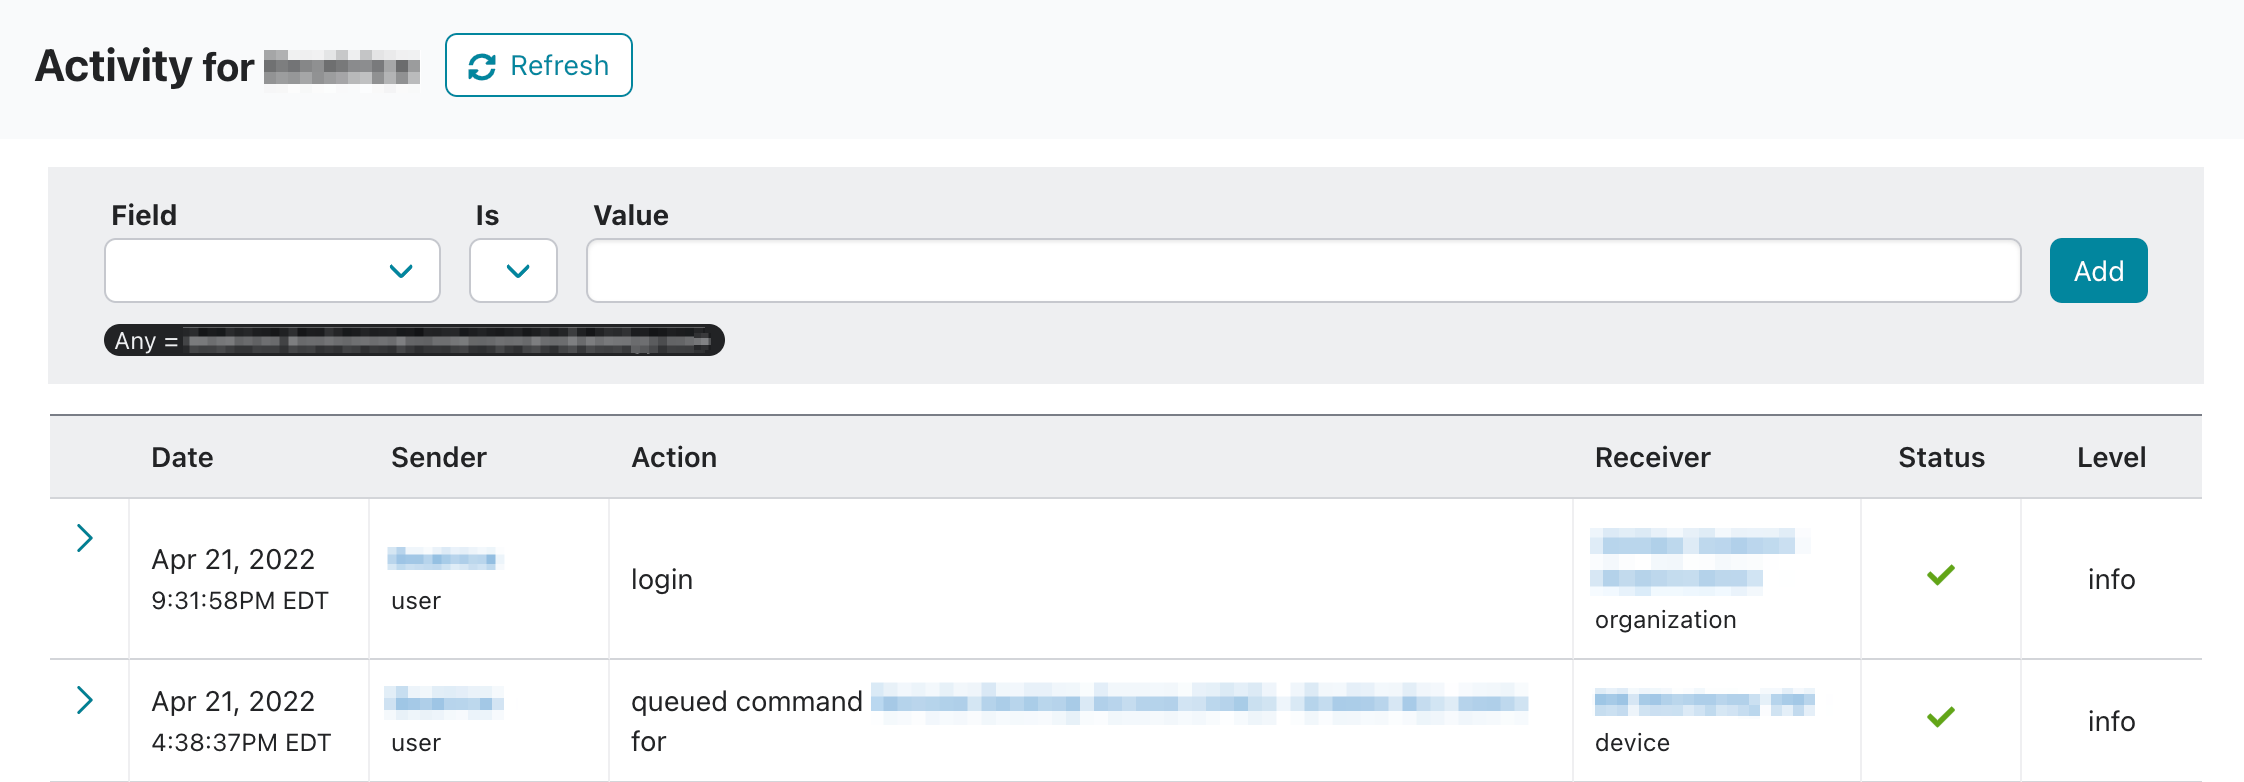Open sender user link in login row

443,558
